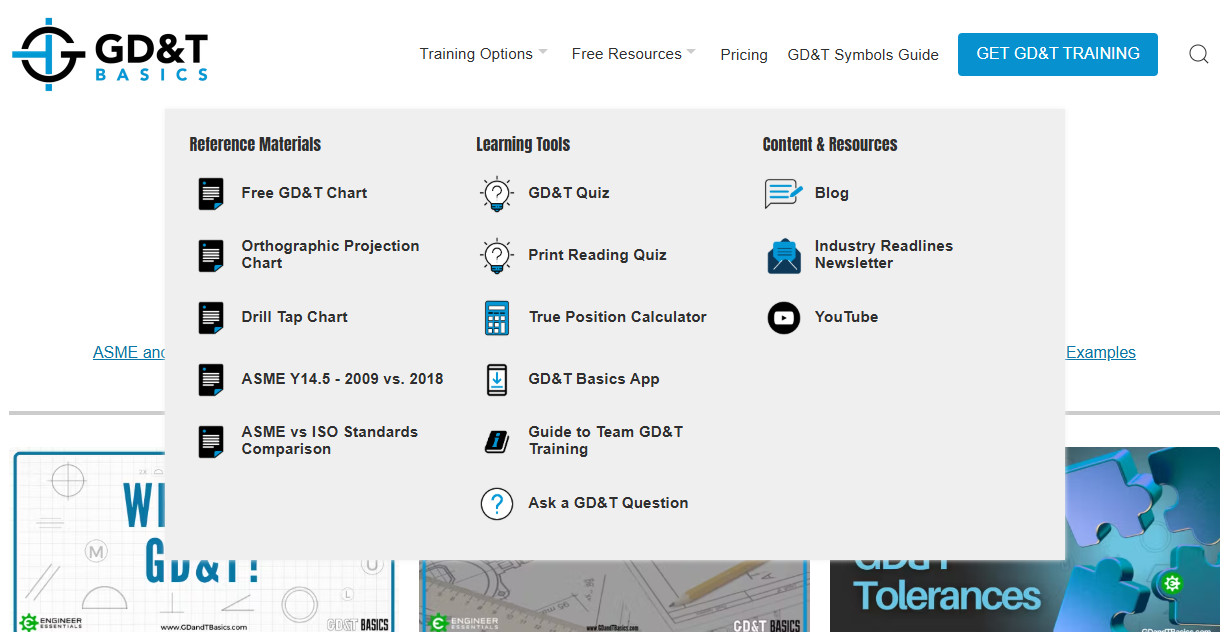
Task: Select Ask a GD&T Question
Action: point(608,503)
